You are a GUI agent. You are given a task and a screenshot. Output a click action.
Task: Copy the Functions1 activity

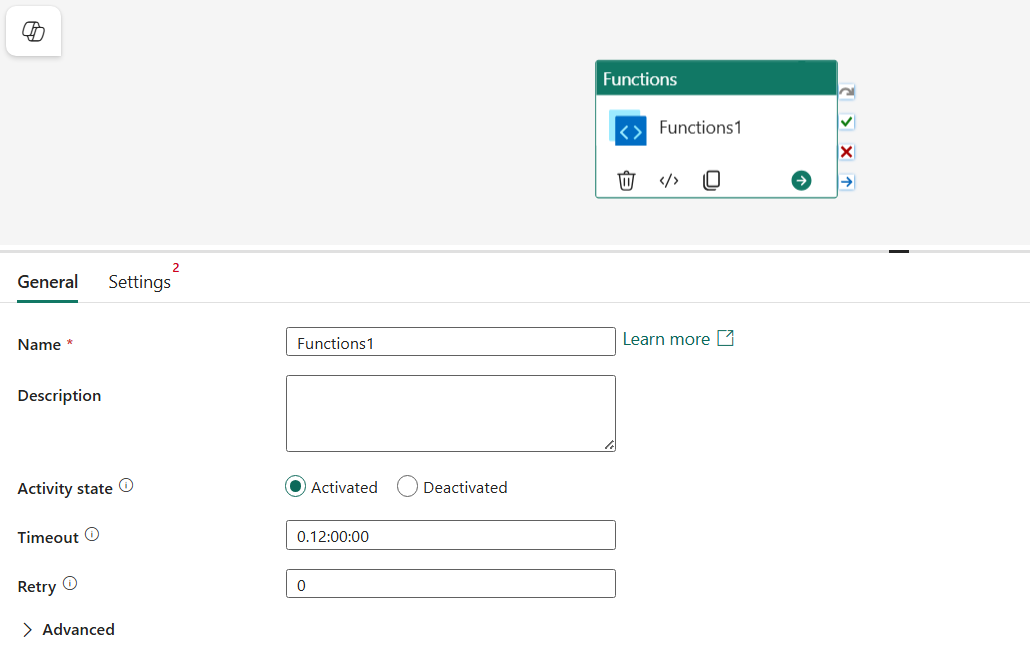(711, 180)
